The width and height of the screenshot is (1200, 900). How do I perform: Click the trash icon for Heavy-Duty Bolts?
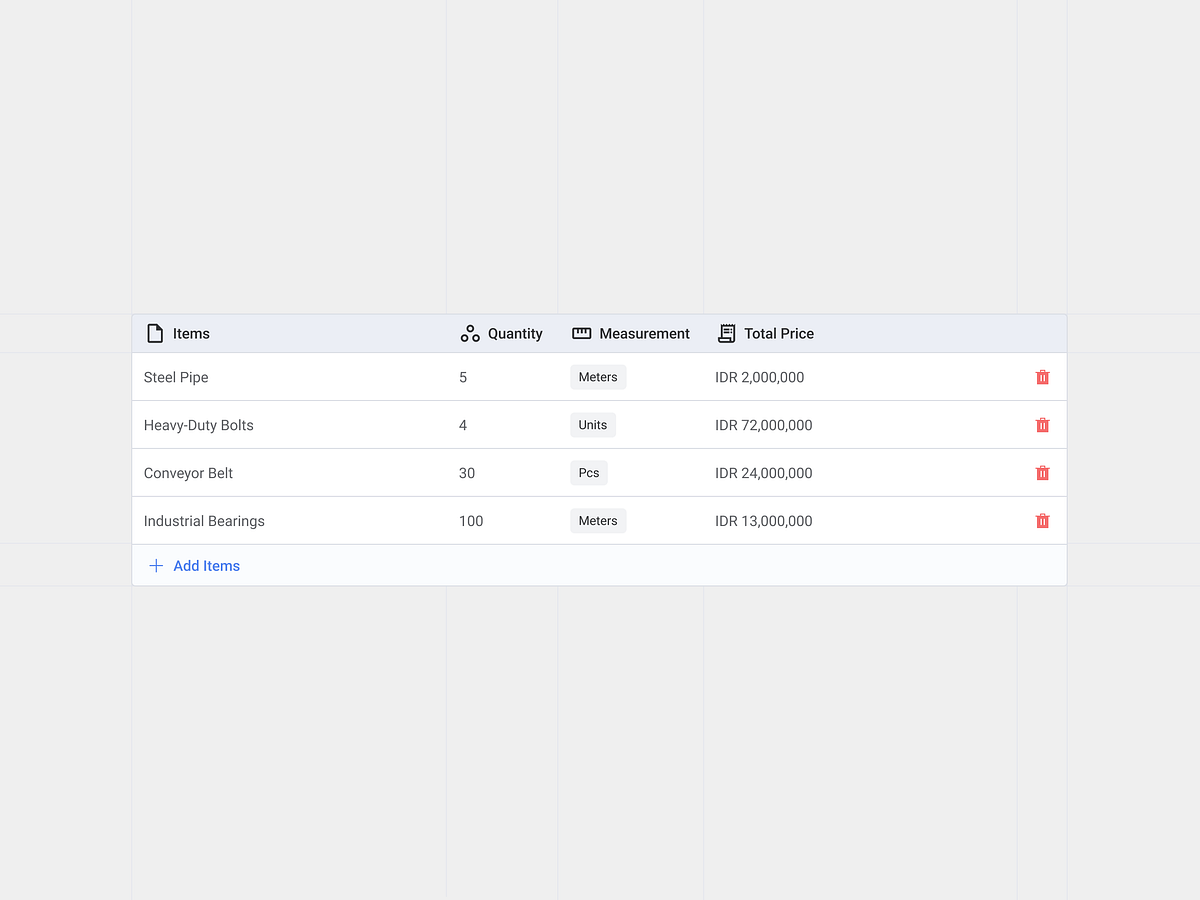click(1043, 424)
